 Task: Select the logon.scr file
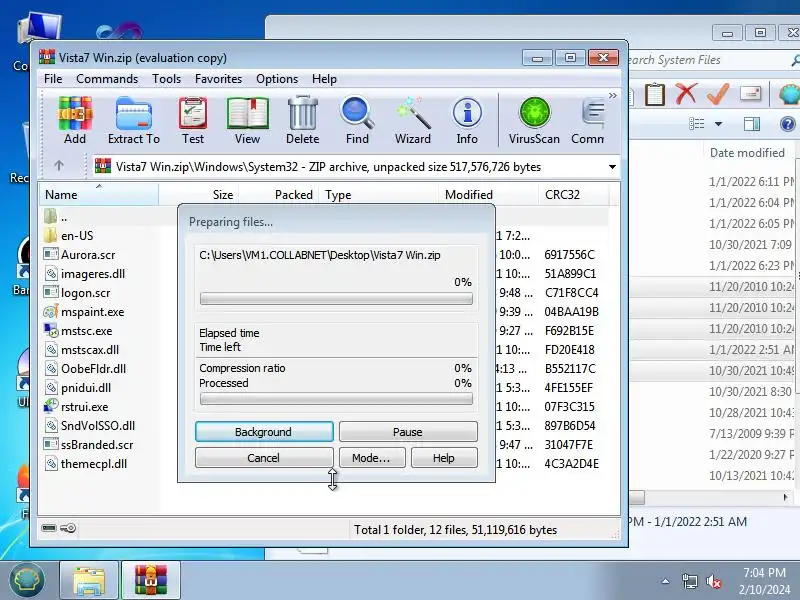click(77, 293)
